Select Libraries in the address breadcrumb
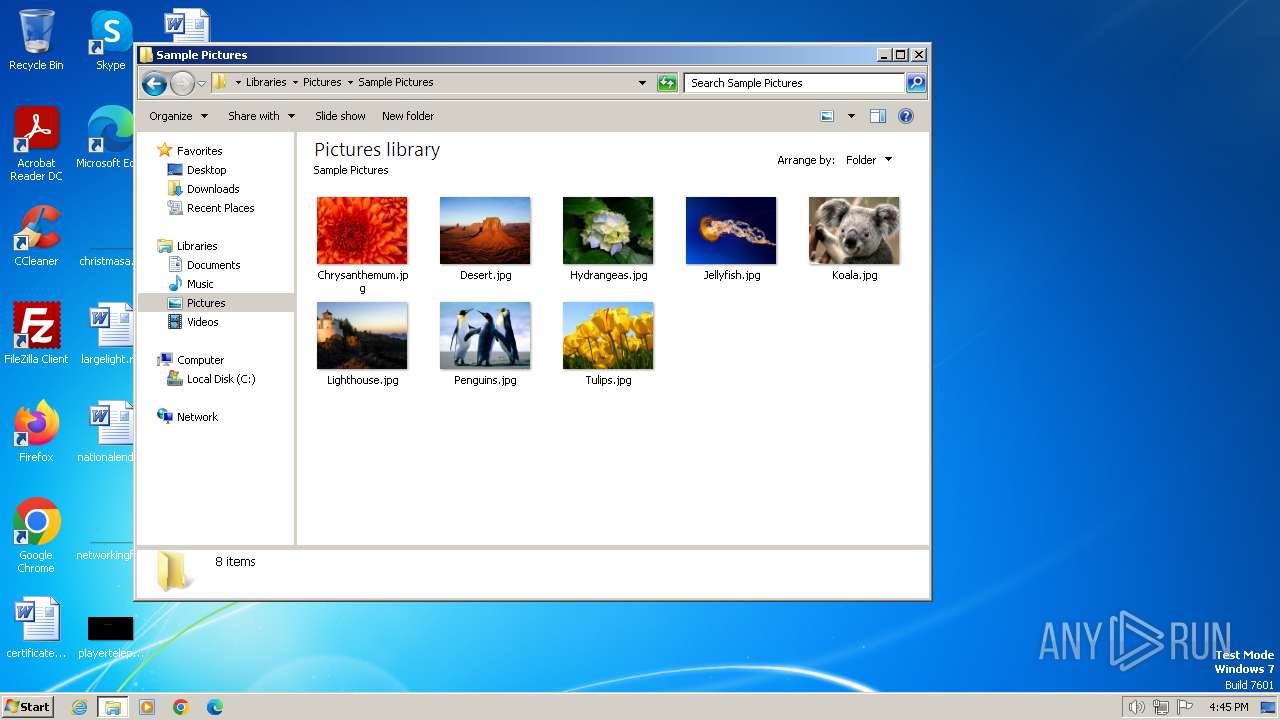Image resolution: width=1280 pixels, height=720 pixels. coord(266,83)
